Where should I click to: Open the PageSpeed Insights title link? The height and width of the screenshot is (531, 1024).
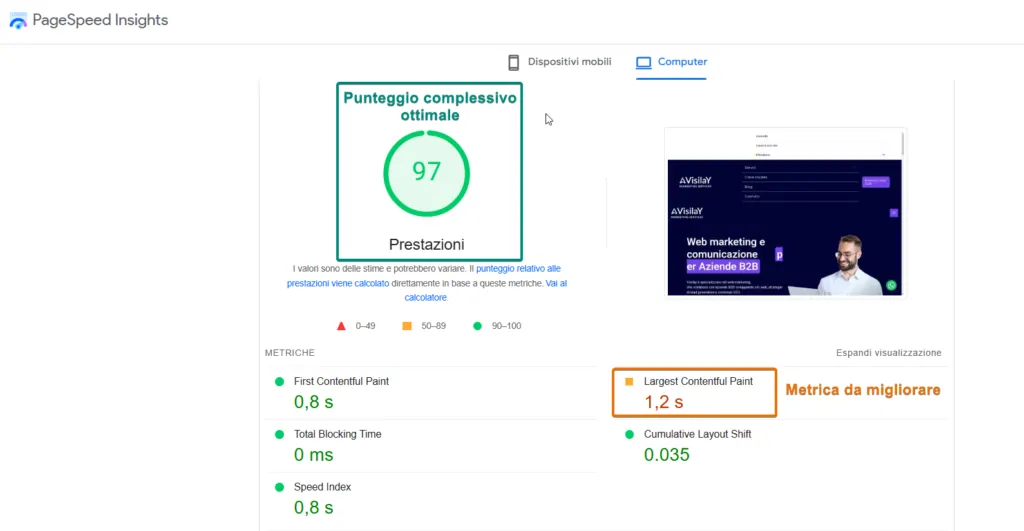(100, 20)
